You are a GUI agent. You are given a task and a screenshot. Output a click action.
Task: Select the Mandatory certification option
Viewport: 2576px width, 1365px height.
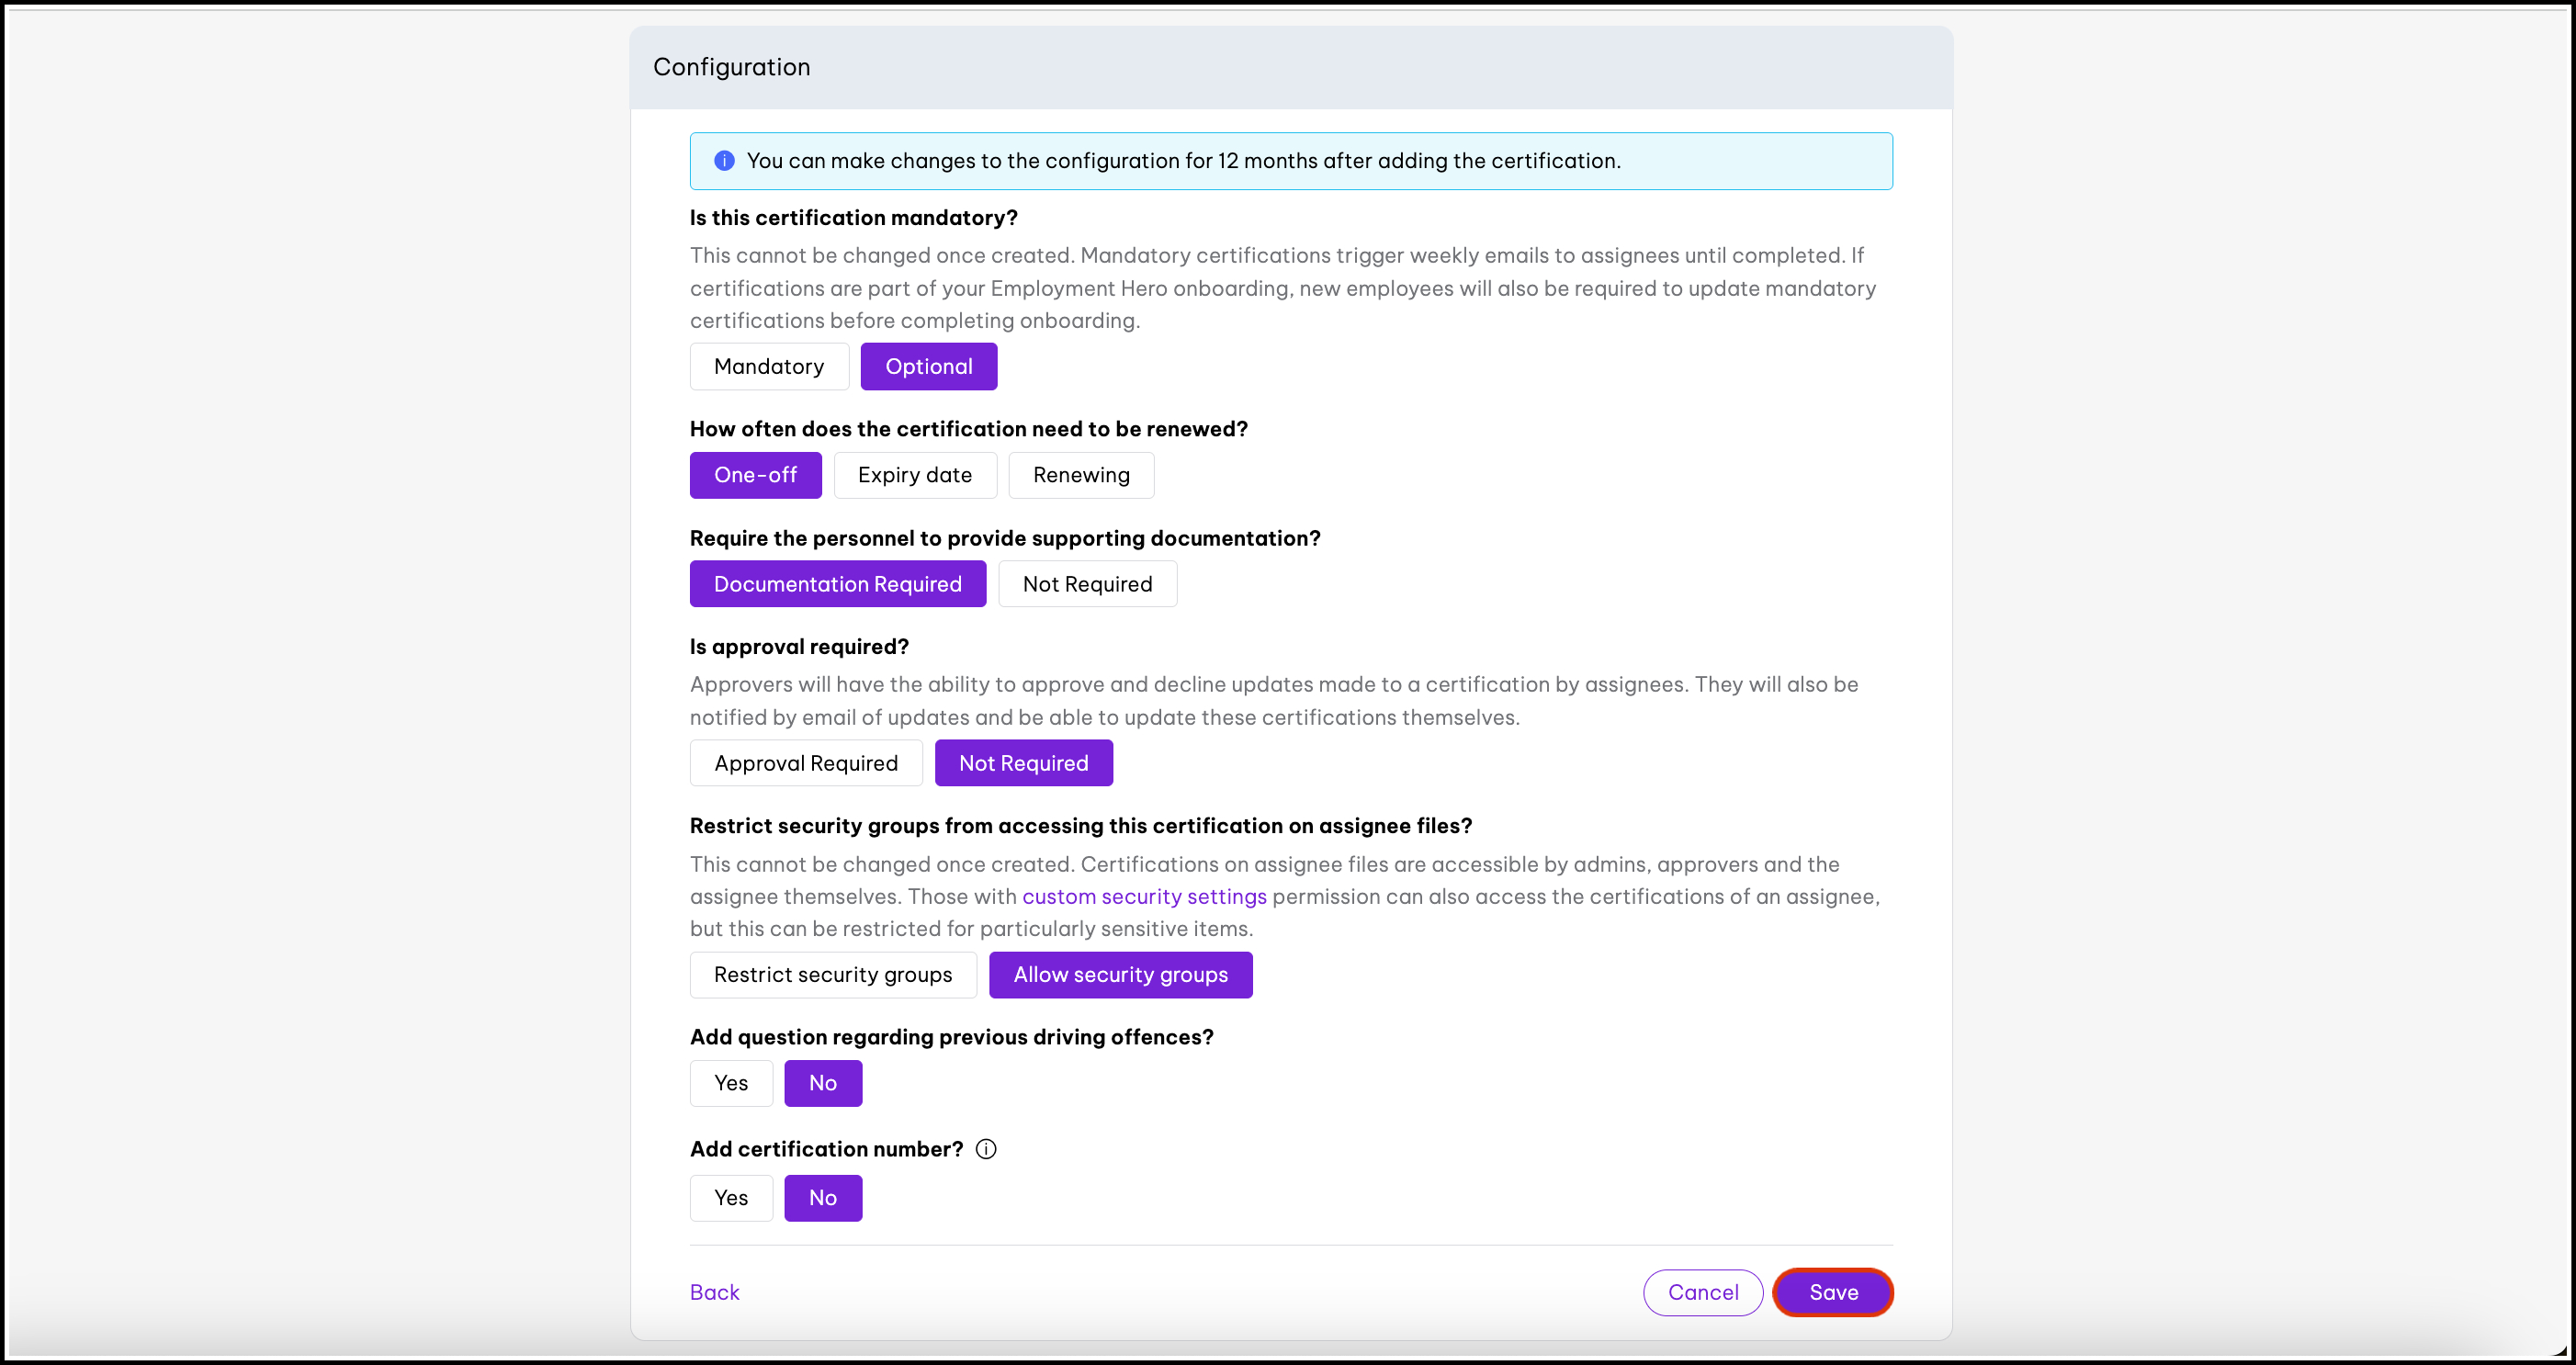coord(769,366)
